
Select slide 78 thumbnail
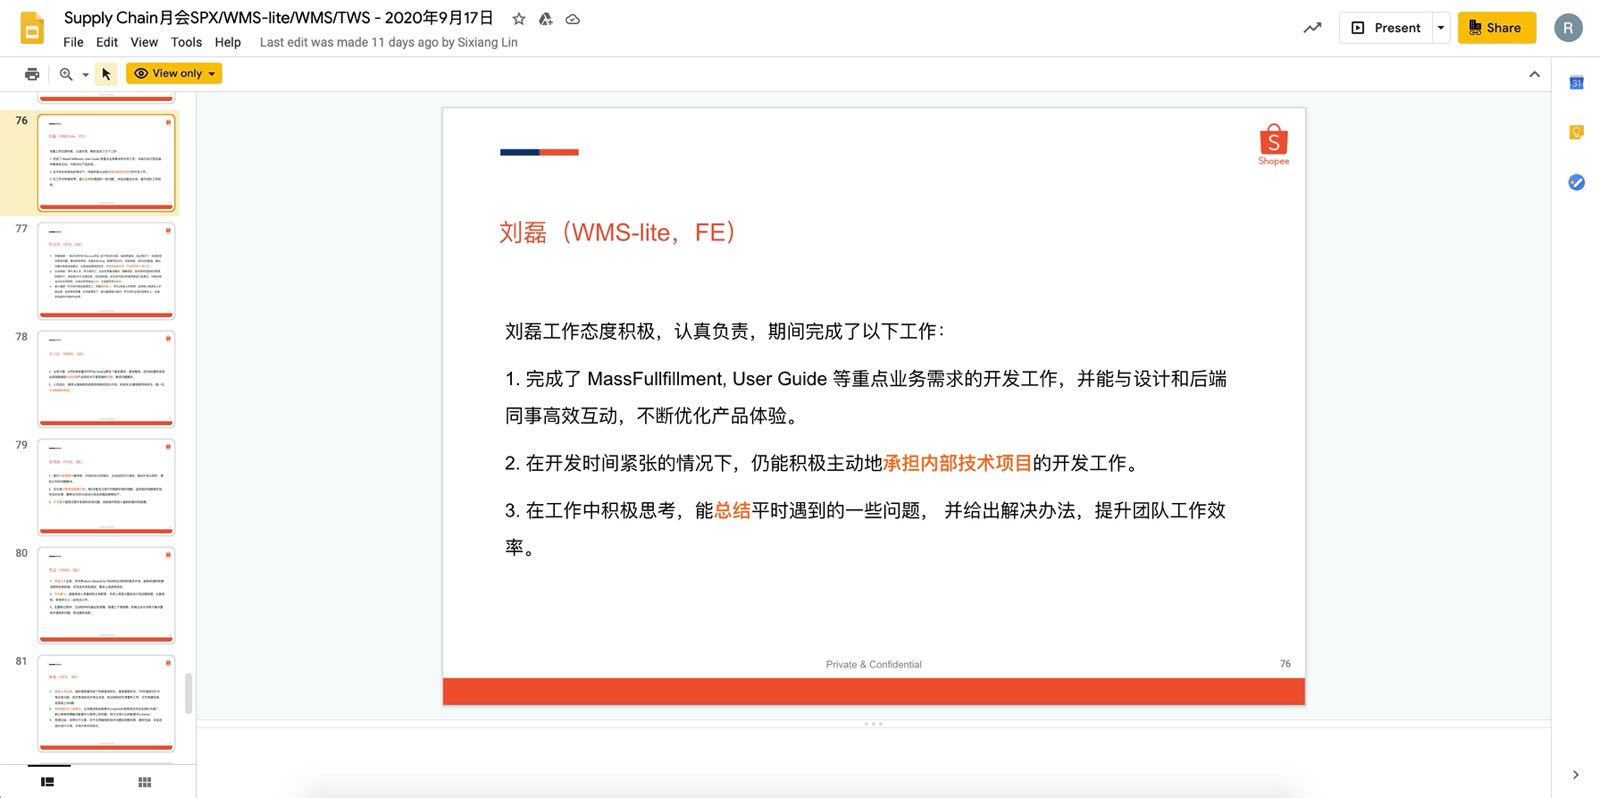[x=106, y=378]
